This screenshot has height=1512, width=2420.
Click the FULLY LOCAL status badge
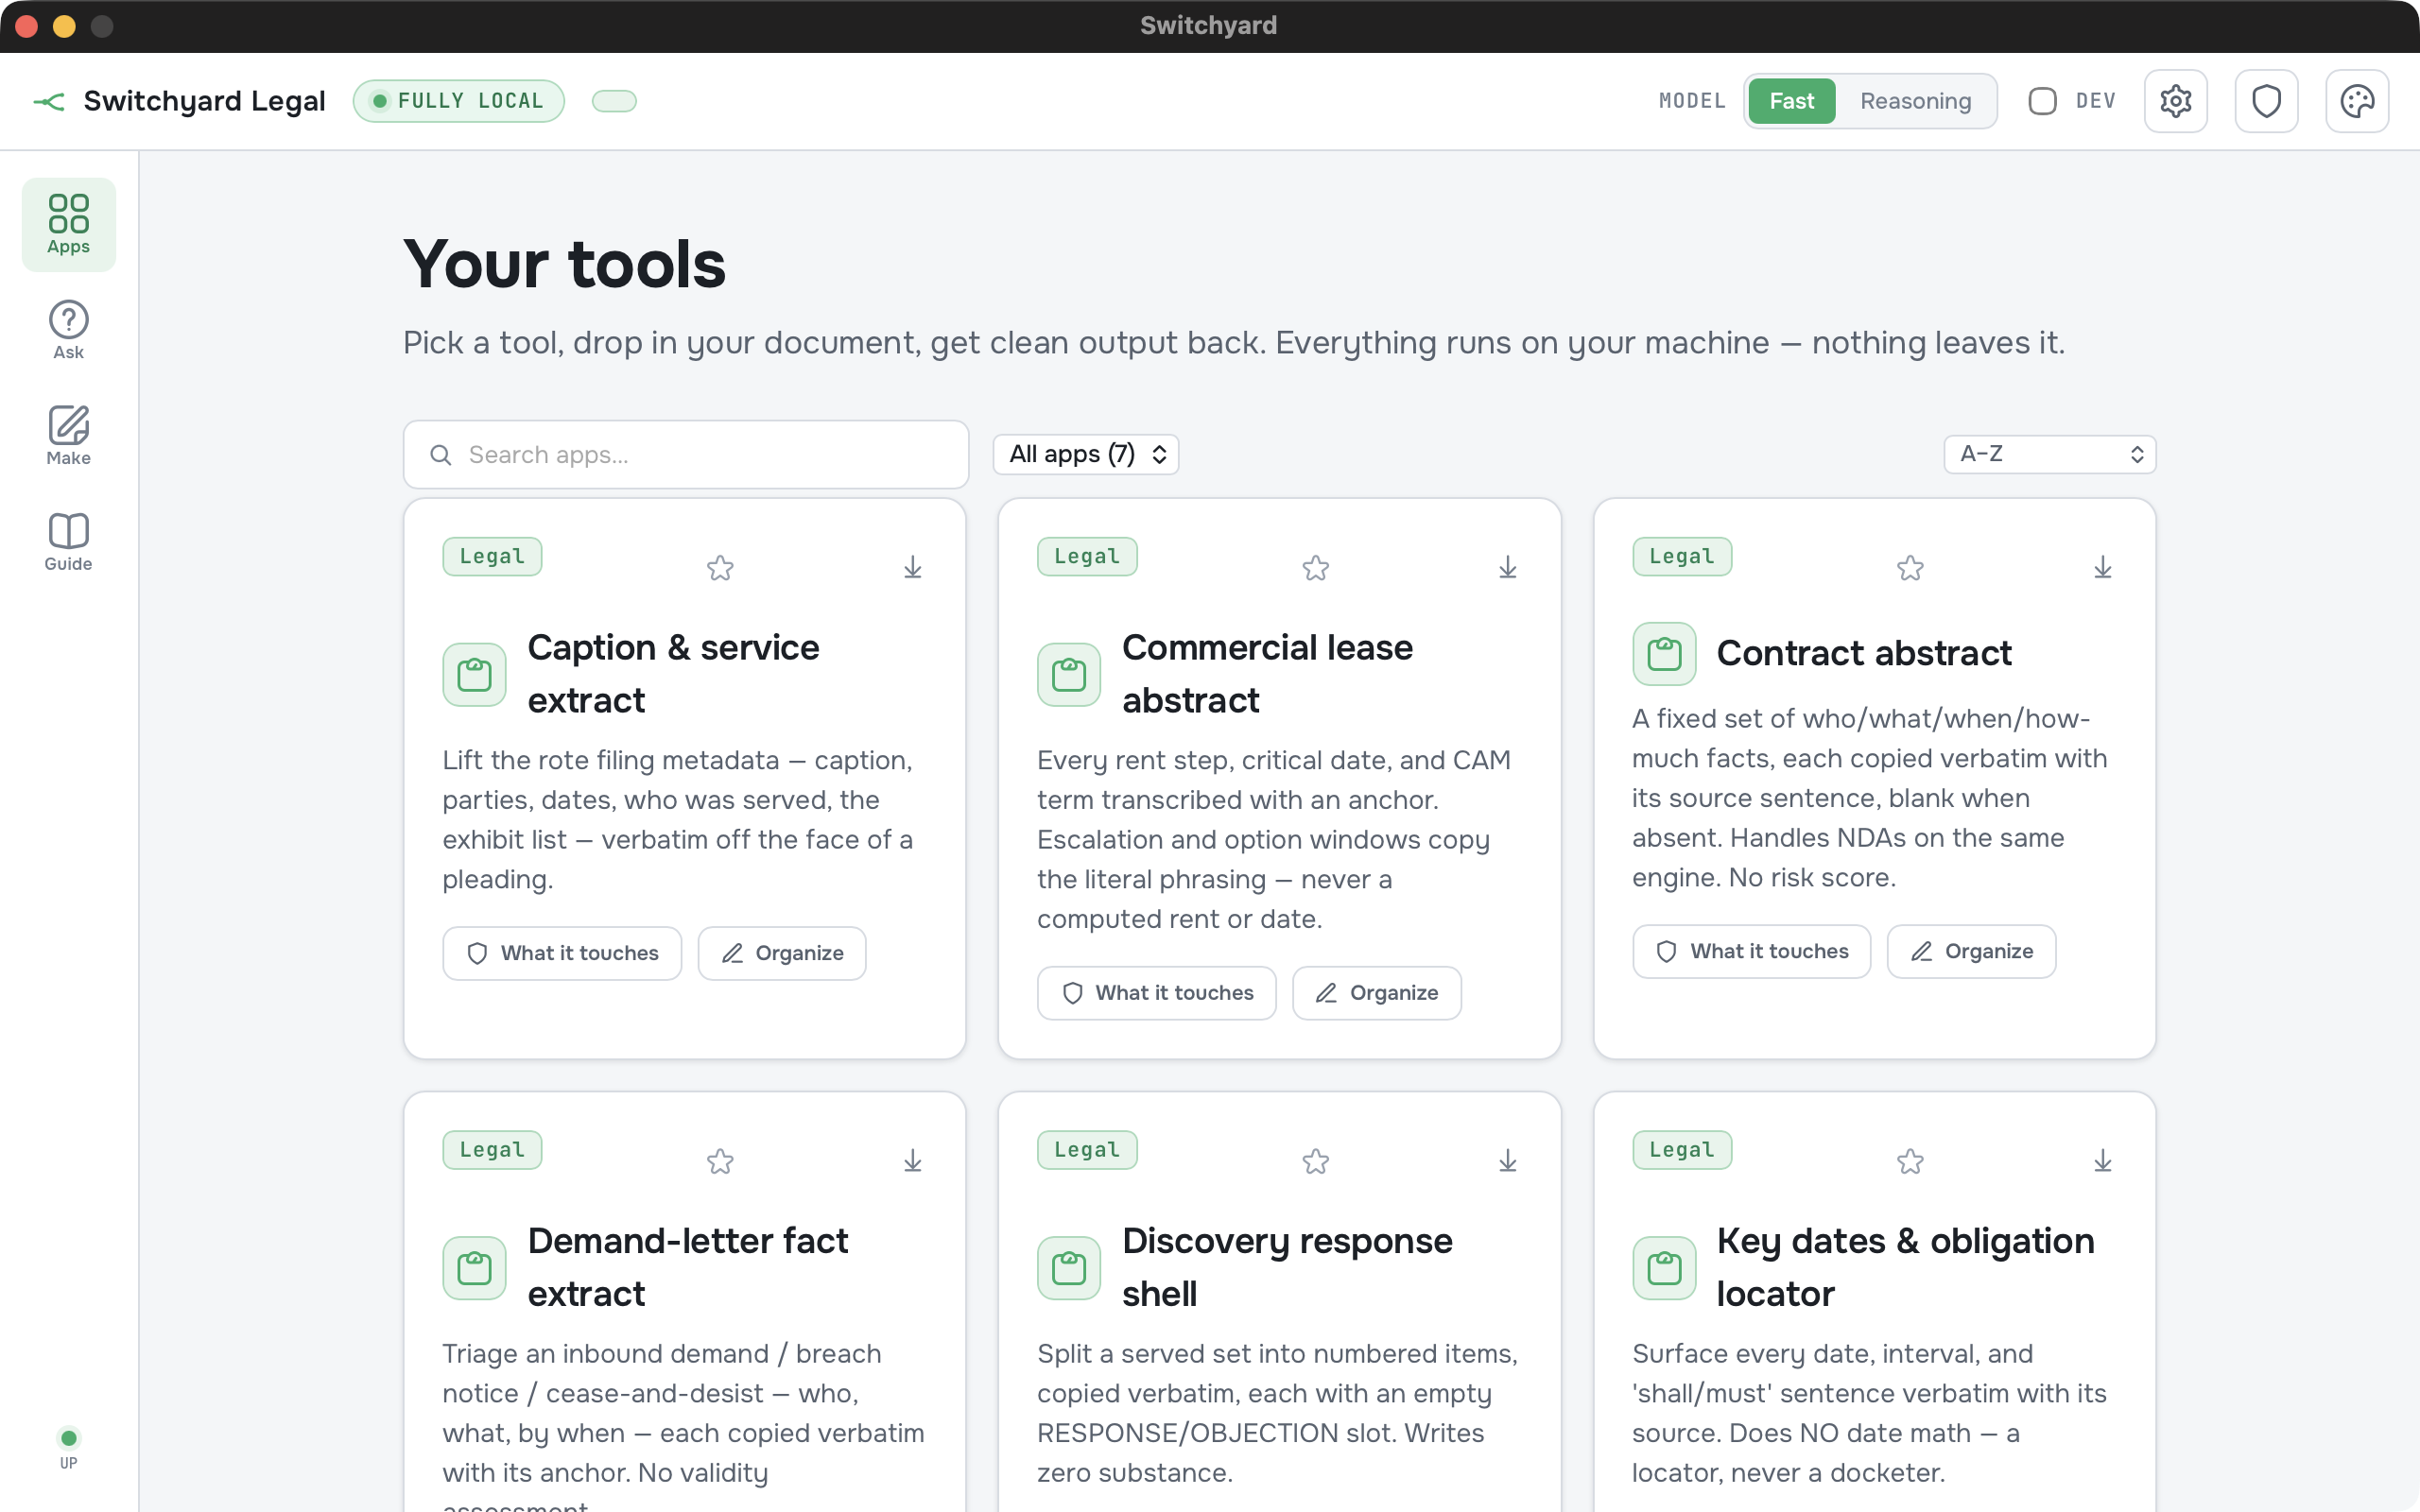tap(459, 101)
